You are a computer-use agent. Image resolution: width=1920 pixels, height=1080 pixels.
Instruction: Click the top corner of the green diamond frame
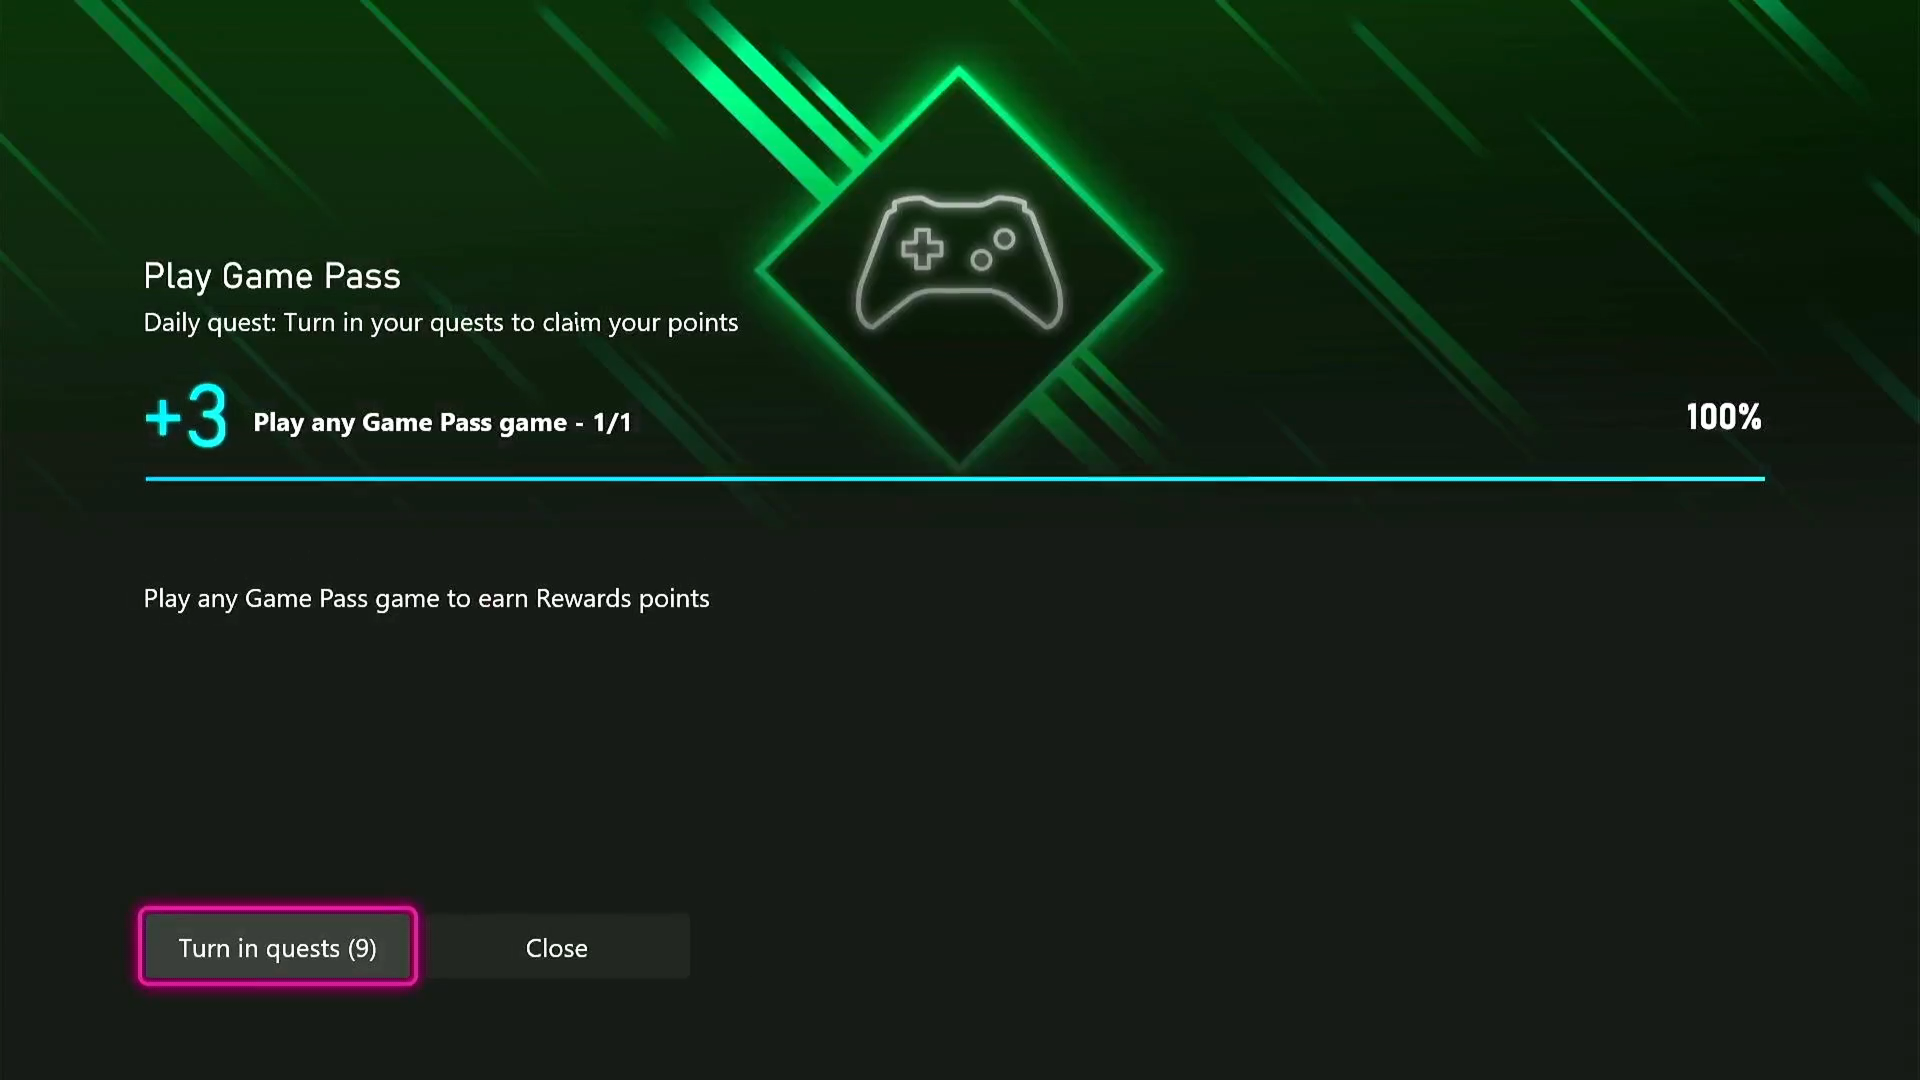958,74
